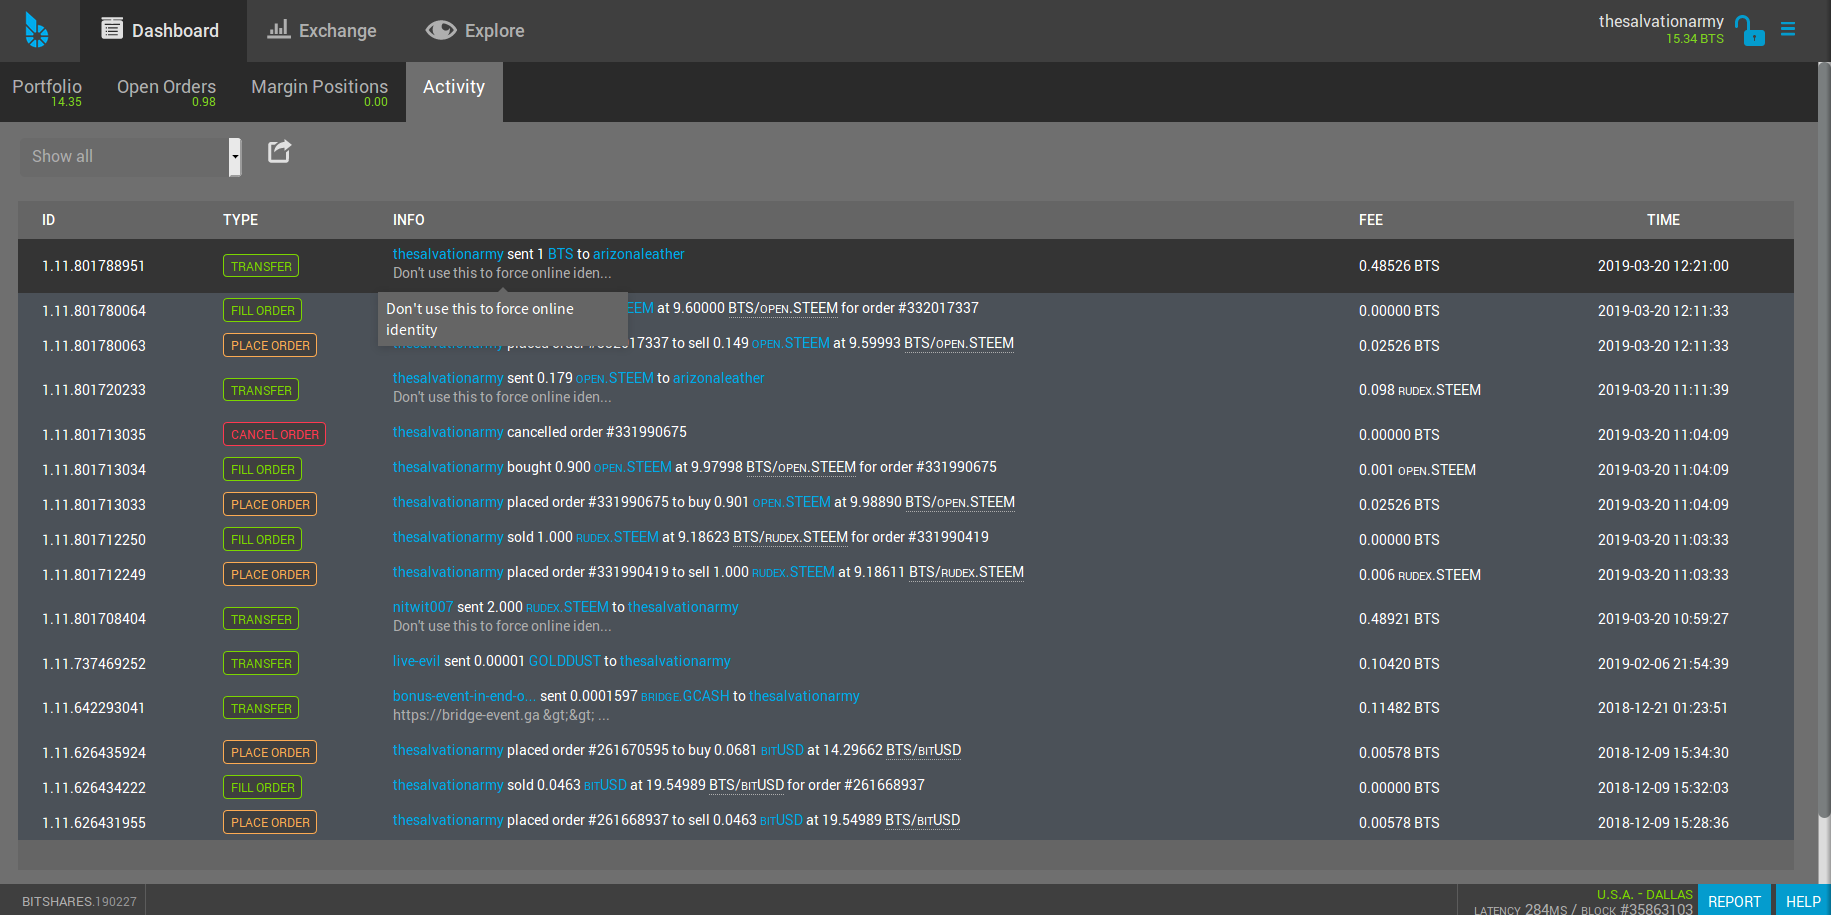Open the arizonaleather account link in the 1 BTS transfer
The image size is (1831, 915).
638,254
